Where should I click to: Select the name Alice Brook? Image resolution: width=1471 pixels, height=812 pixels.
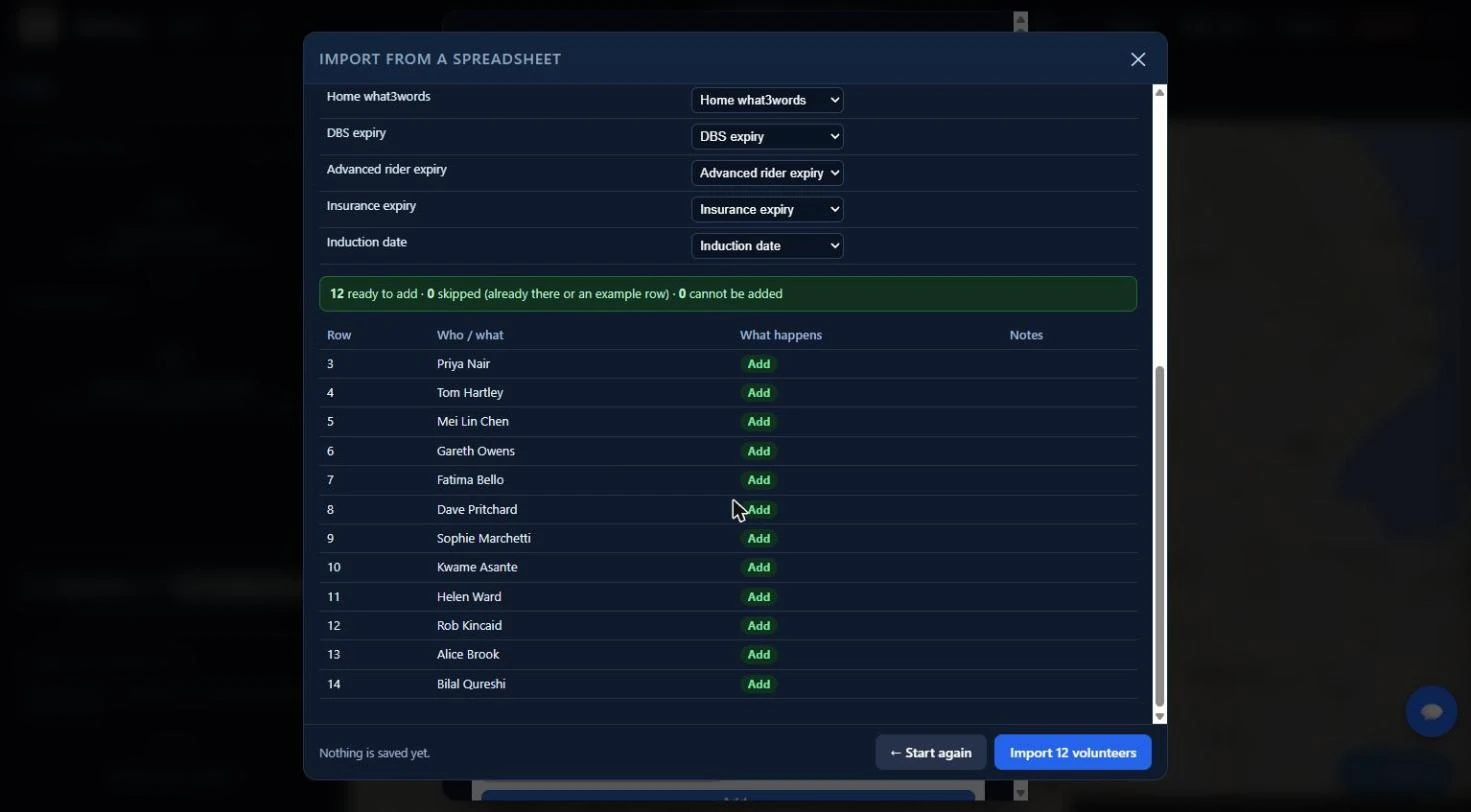coord(468,655)
